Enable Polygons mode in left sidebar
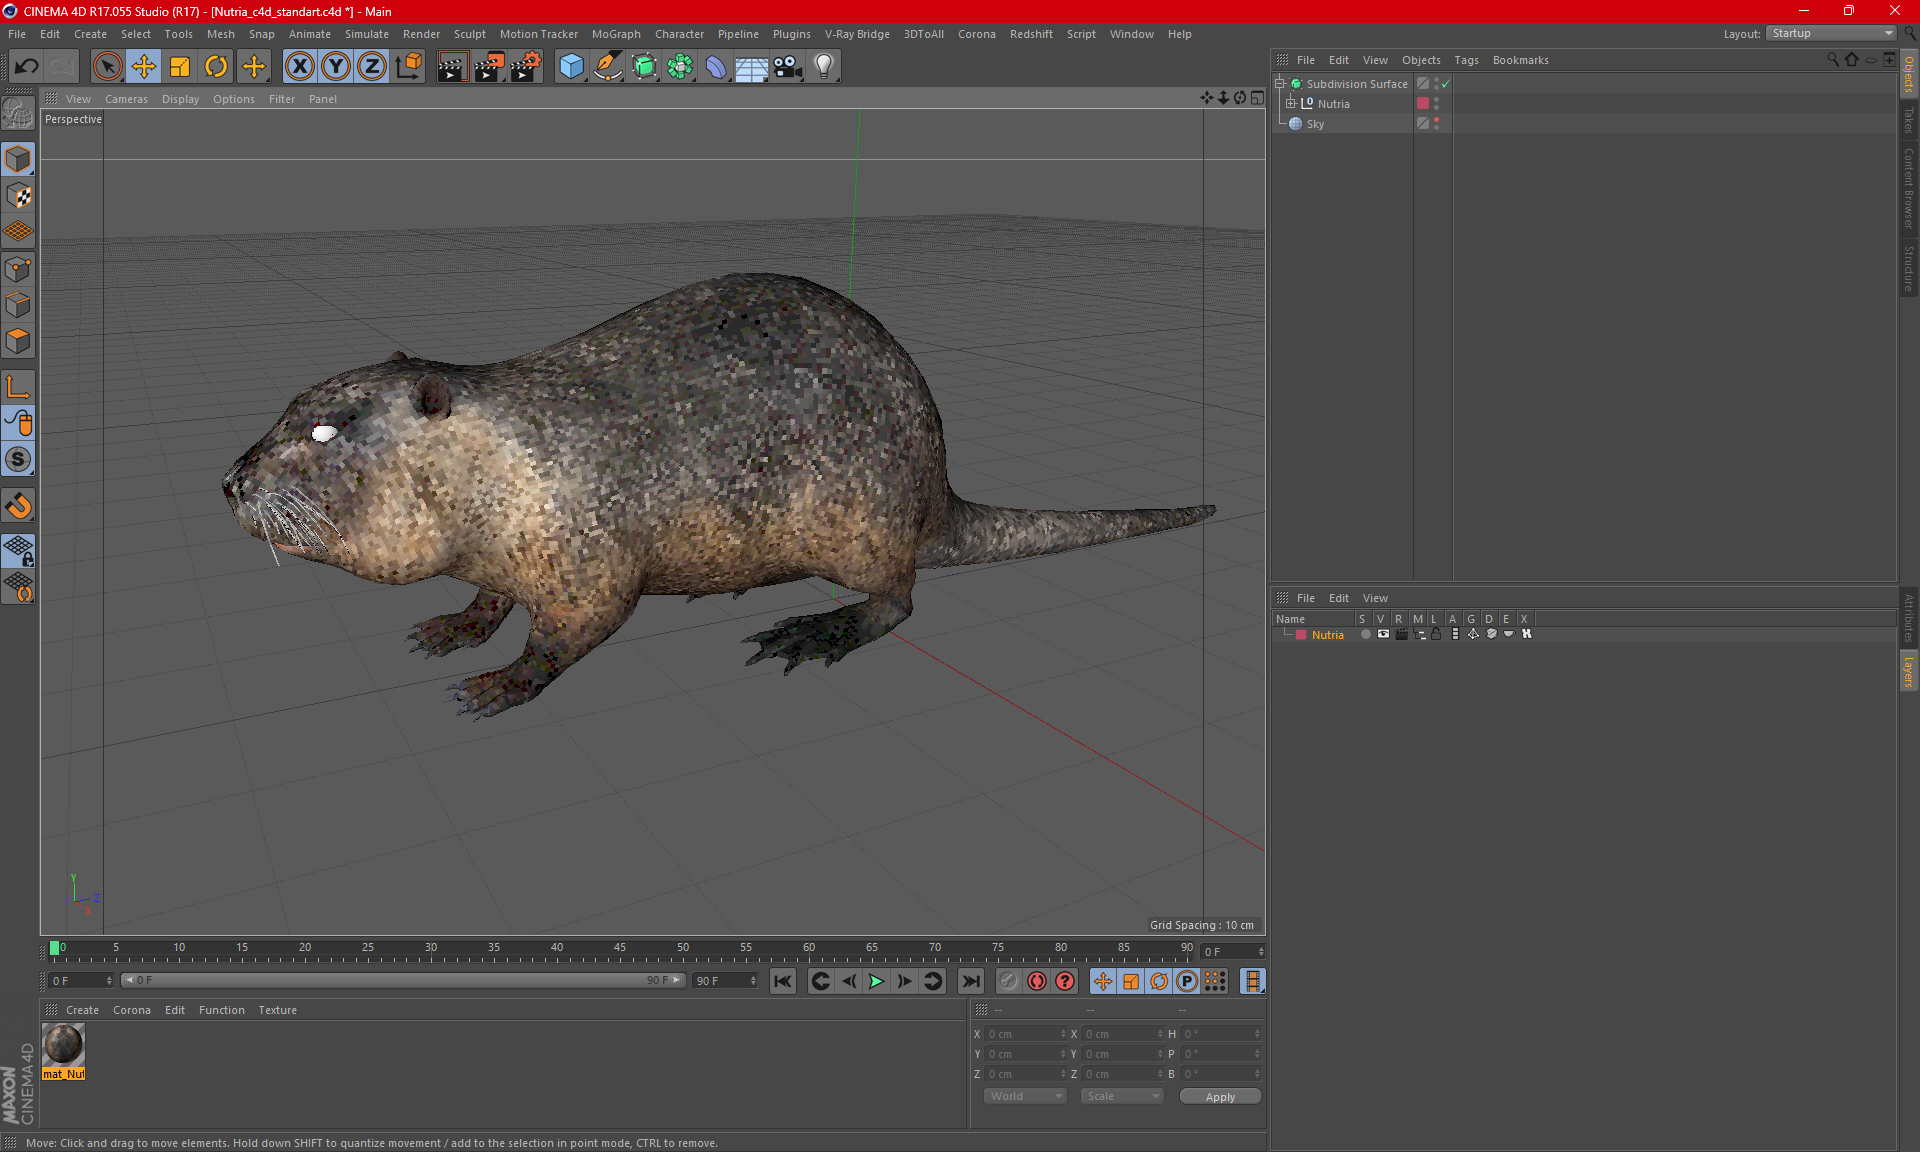The width and height of the screenshot is (1920, 1152). coord(18,341)
